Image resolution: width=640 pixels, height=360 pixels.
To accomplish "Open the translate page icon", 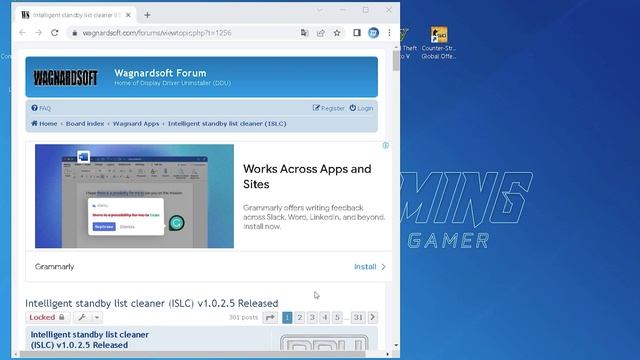I will (304, 33).
